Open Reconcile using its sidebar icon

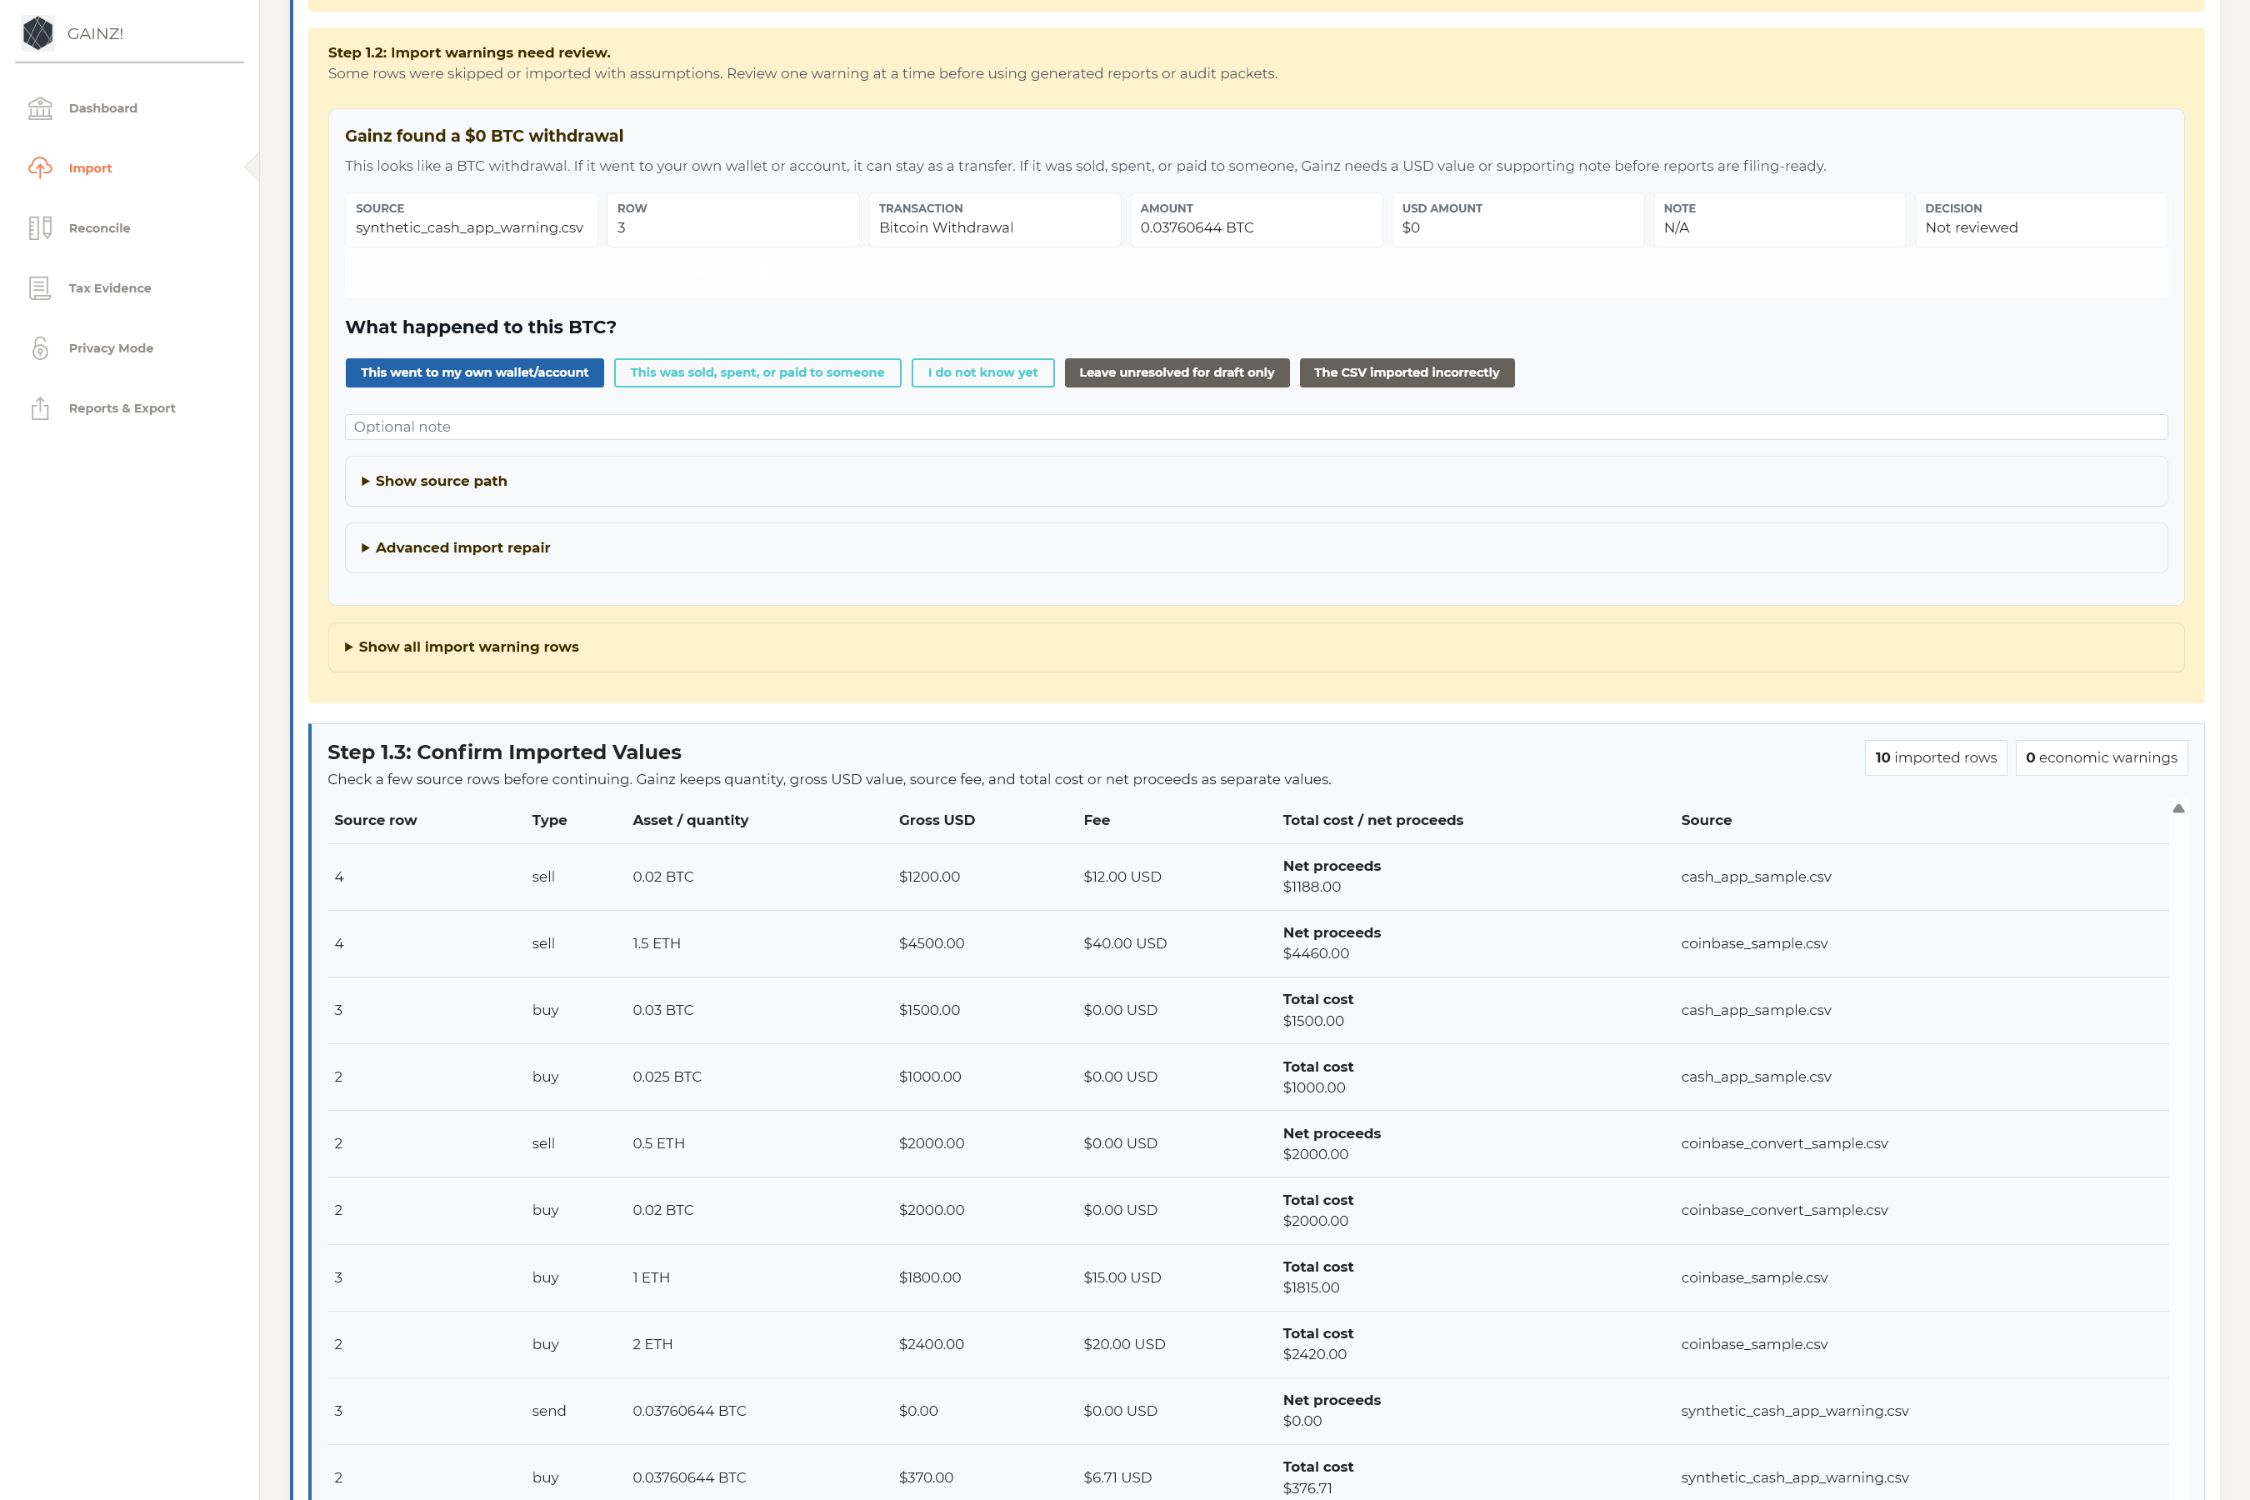[x=40, y=228]
